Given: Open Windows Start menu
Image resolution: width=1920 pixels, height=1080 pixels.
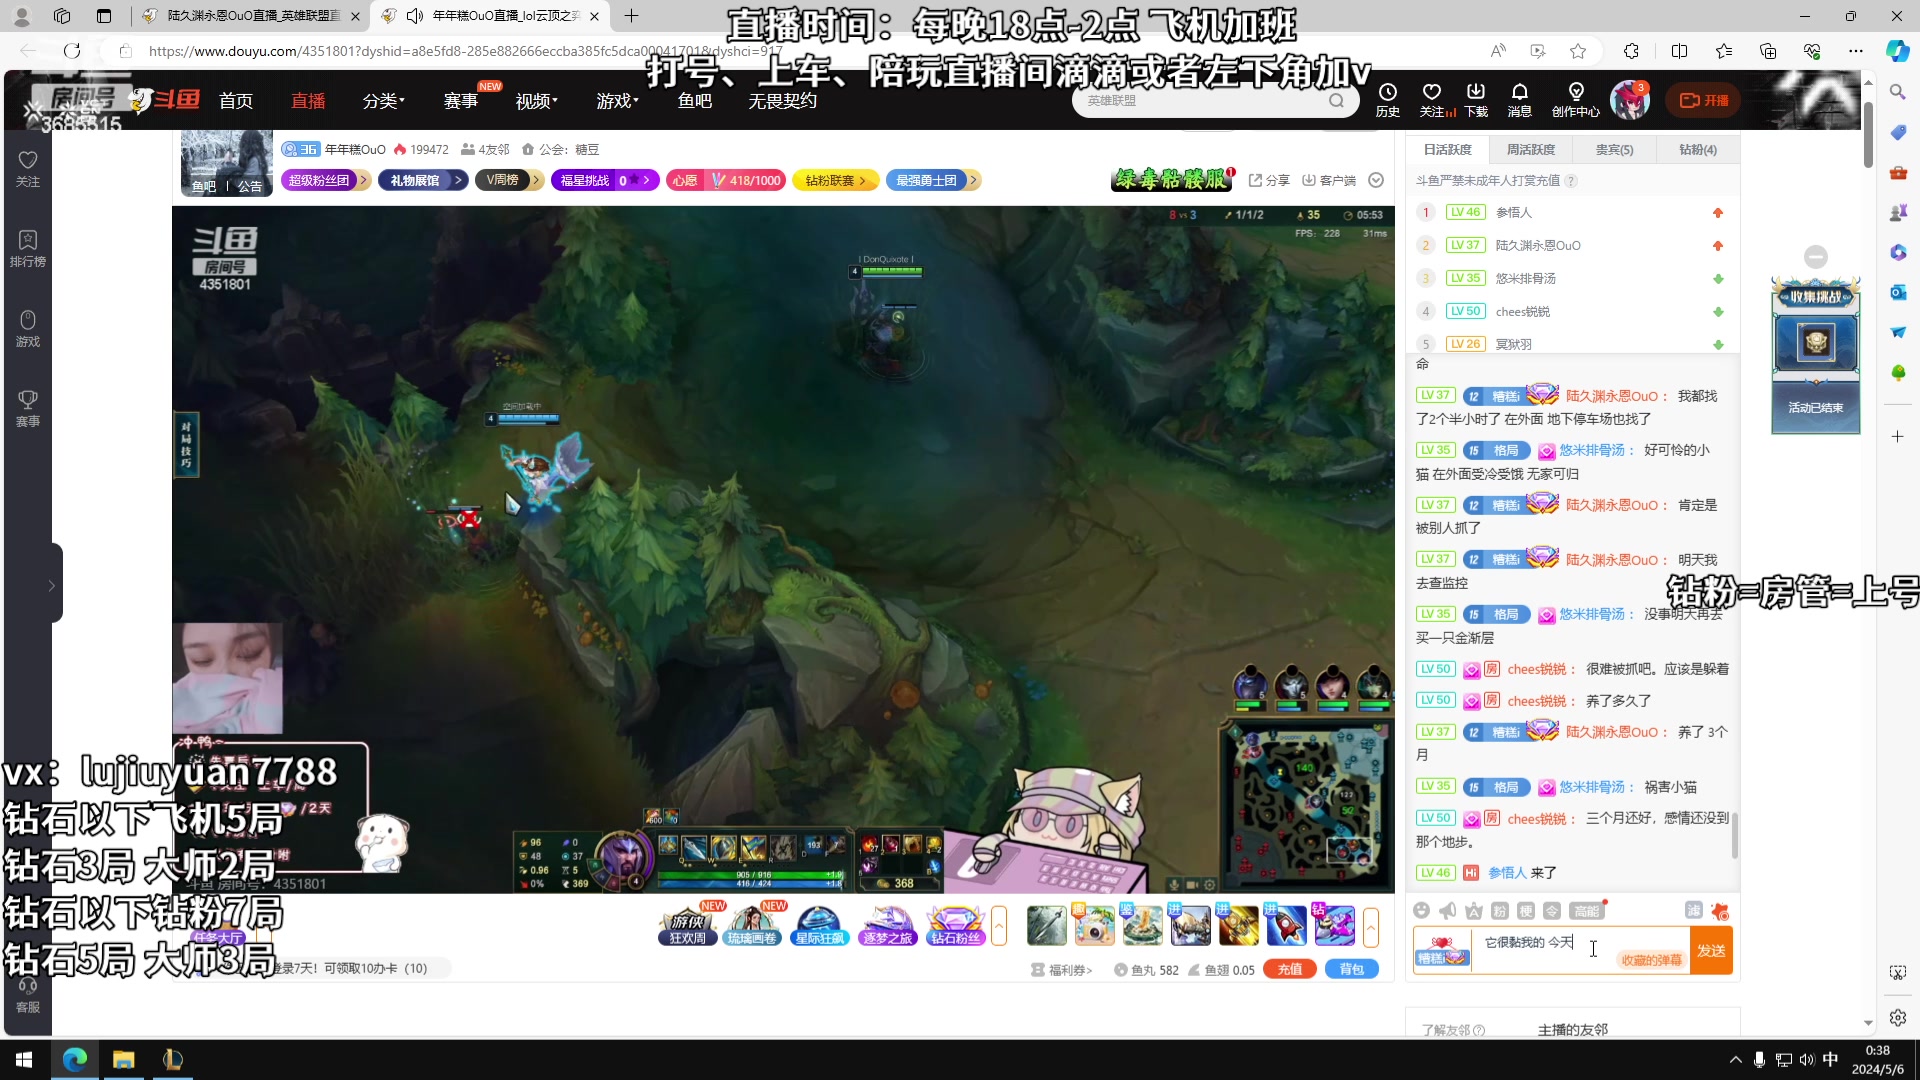Looking at the screenshot, I should pos(24,1059).
